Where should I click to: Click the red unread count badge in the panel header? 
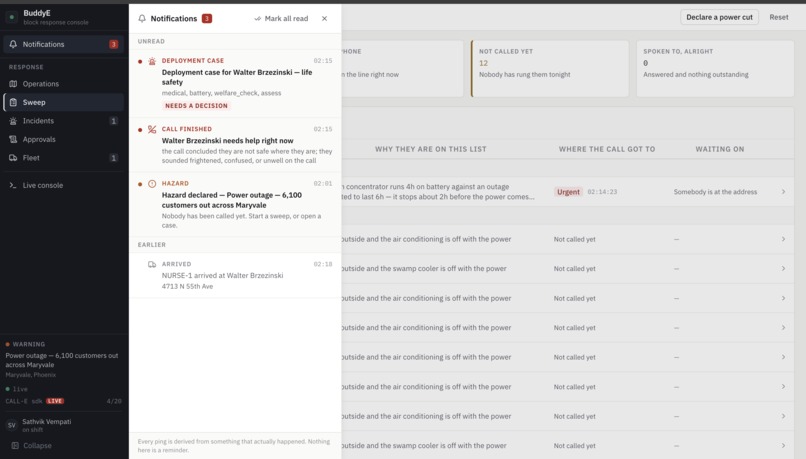tap(207, 19)
